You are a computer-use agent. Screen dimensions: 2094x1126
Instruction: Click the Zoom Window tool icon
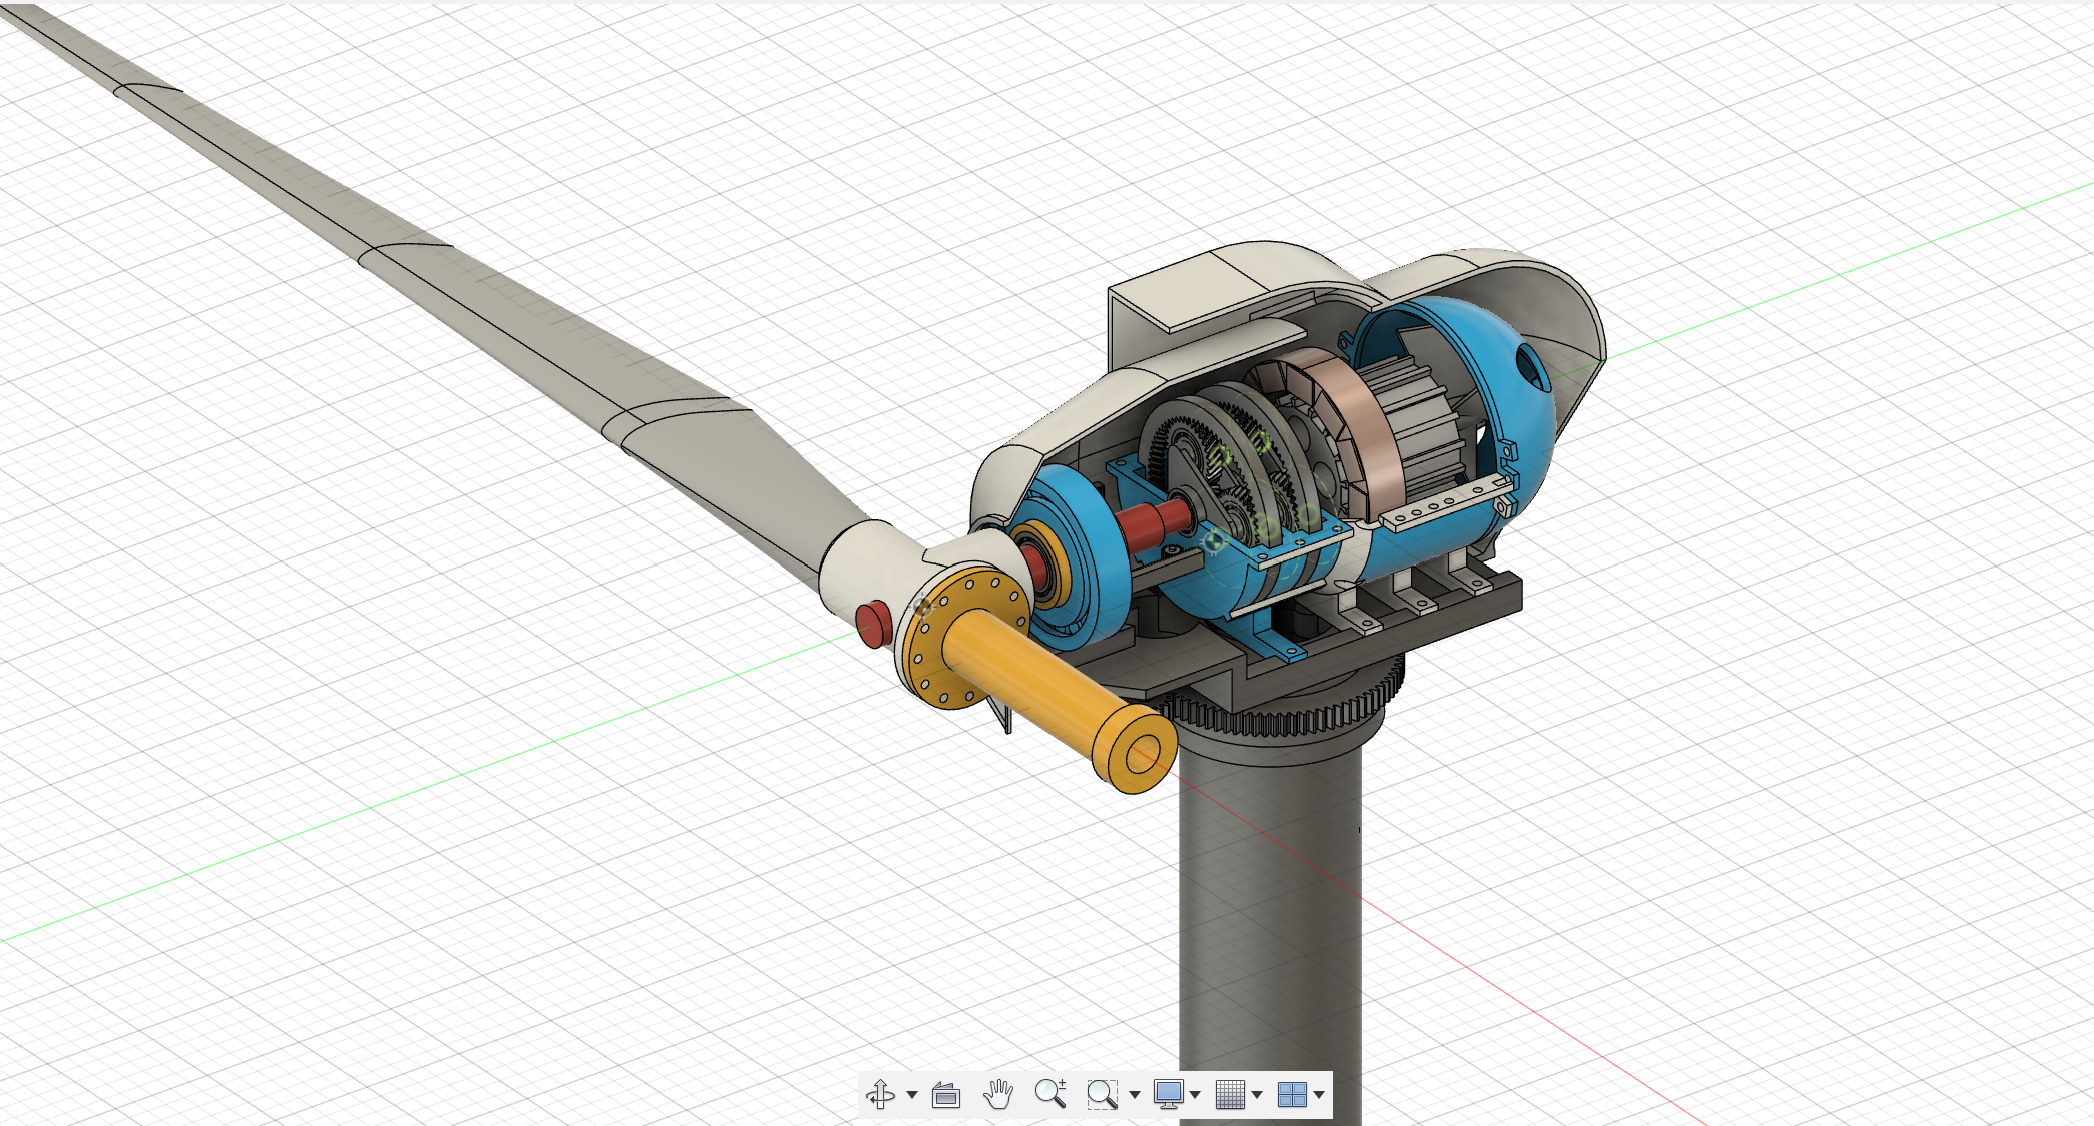1101,1095
